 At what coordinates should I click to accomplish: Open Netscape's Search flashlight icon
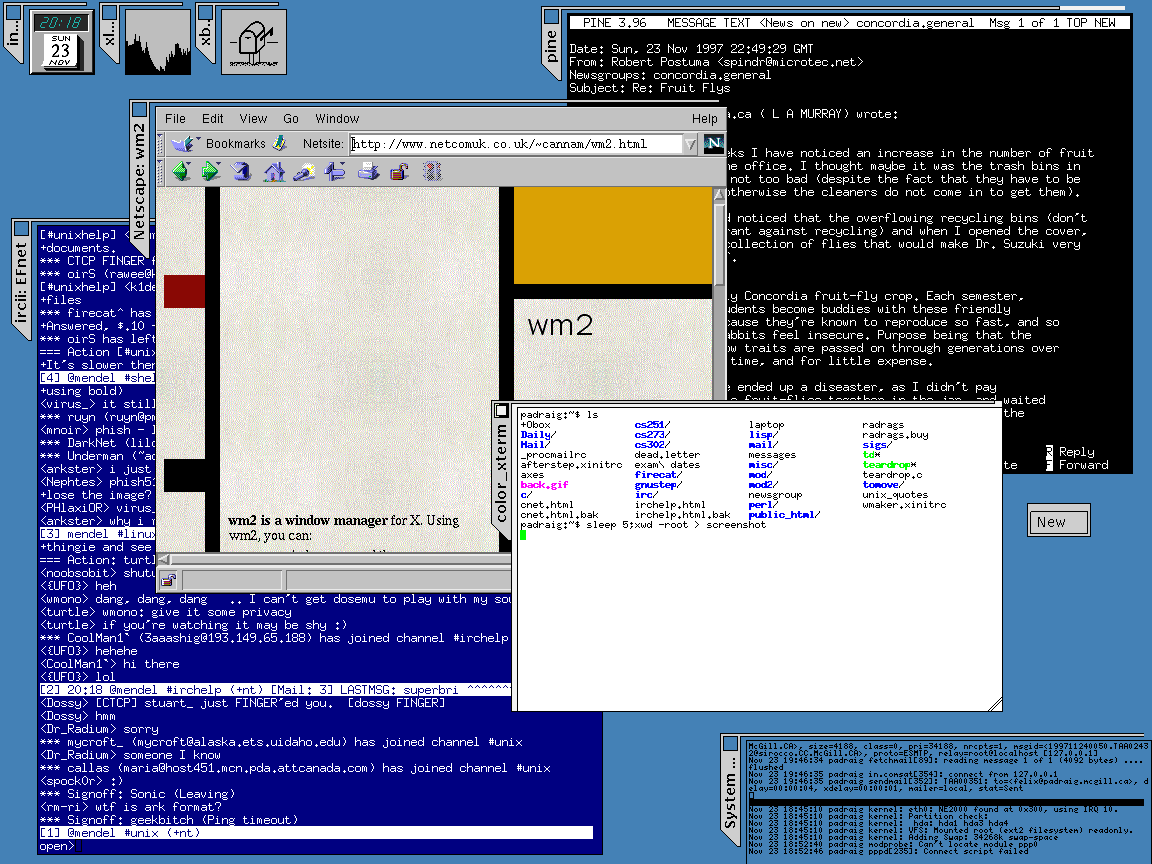tap(304, 172)
